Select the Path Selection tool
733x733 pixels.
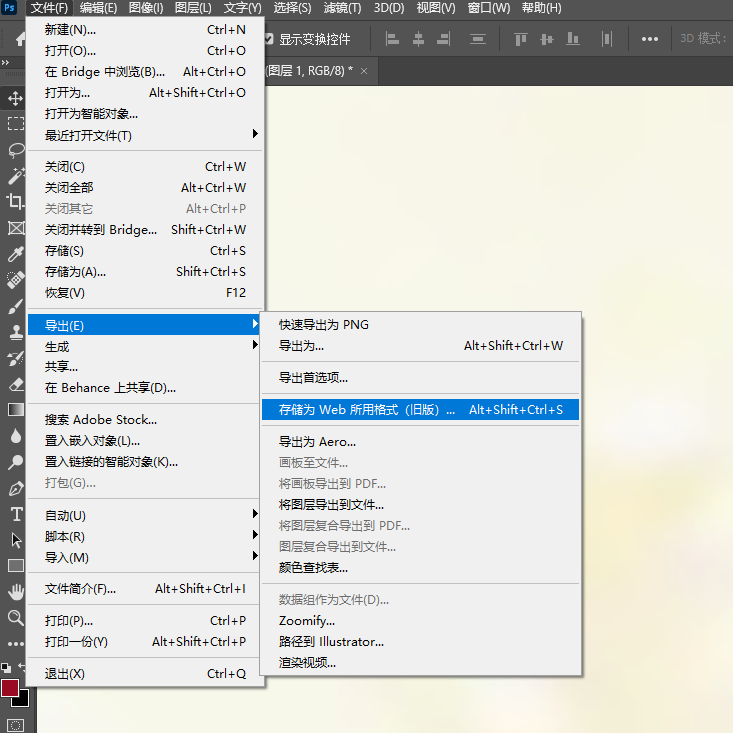tap(15, 540)
